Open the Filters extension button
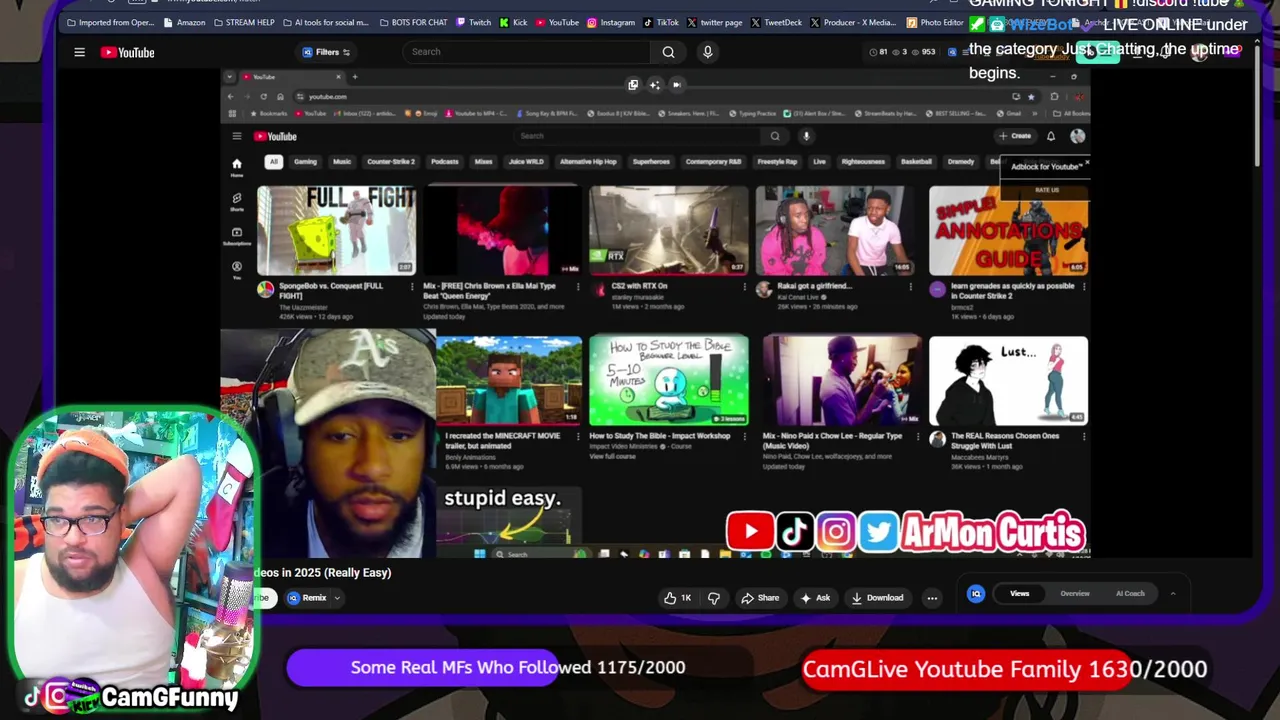Screen dimensions: 1280x720 pyautogui.click(x=326, y=52)
